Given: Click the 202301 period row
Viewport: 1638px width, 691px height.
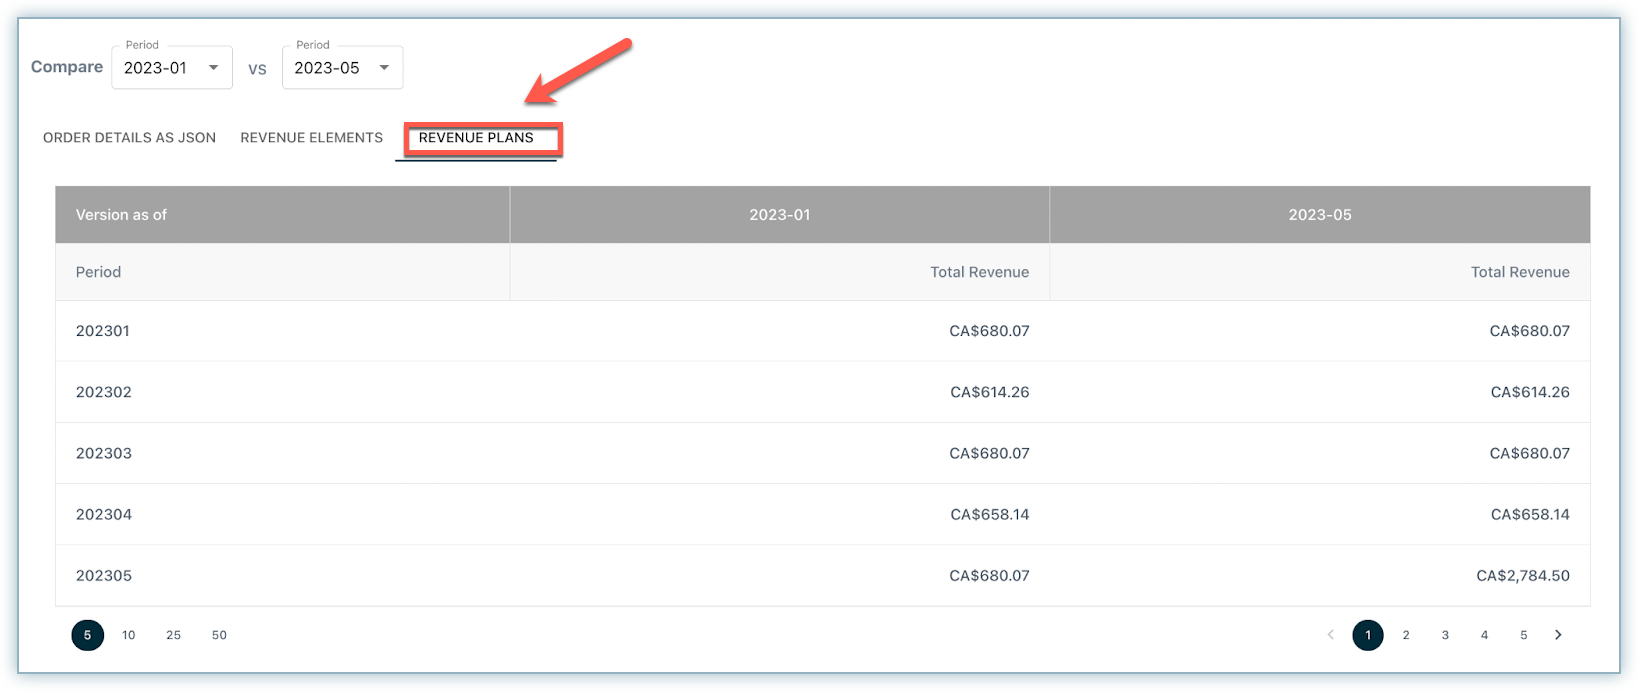Looking at the screenshot, I should tap(103, 331).
